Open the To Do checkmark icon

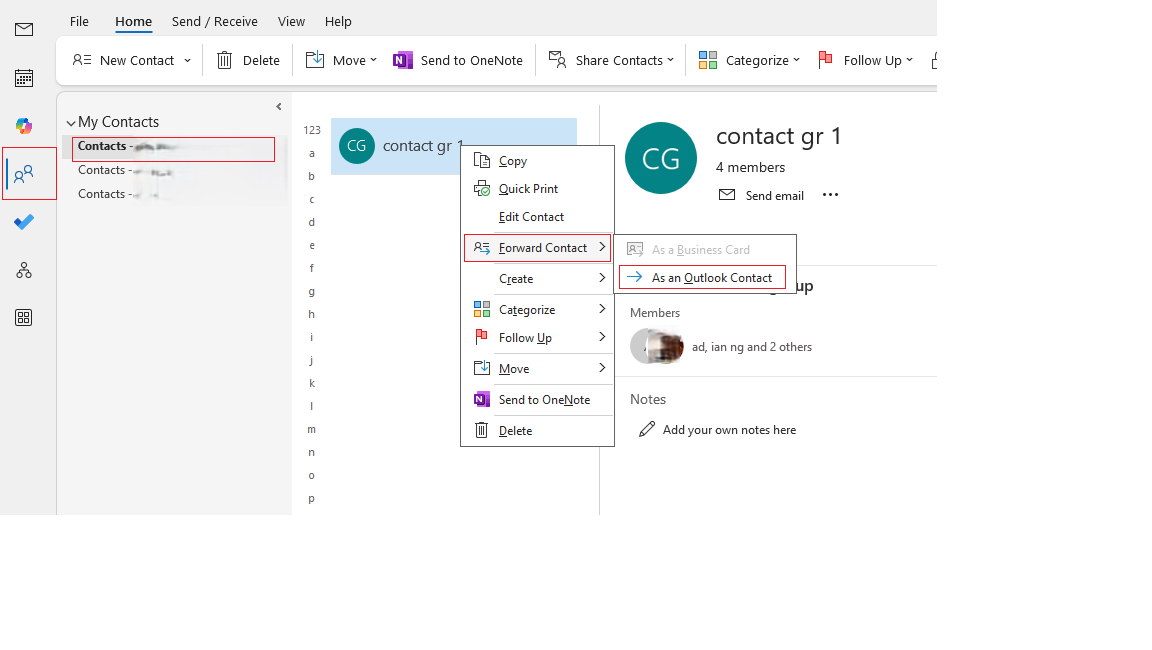(x=24, y=222)
